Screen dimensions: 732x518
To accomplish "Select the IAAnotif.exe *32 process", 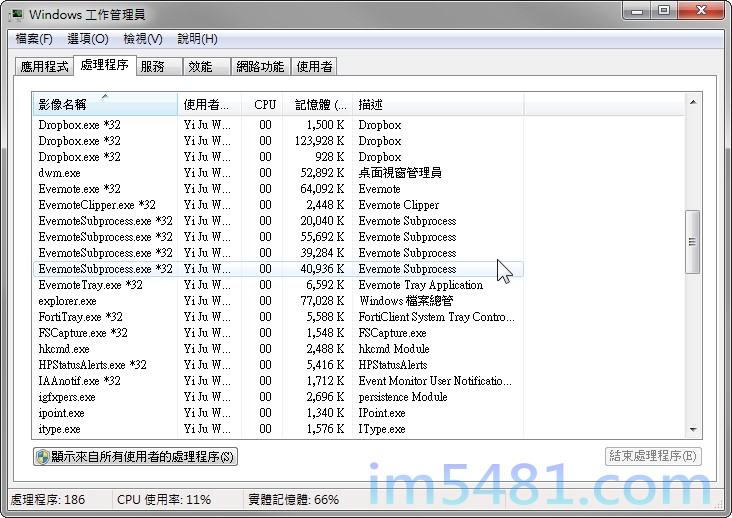I will click(x=278, y=381).
